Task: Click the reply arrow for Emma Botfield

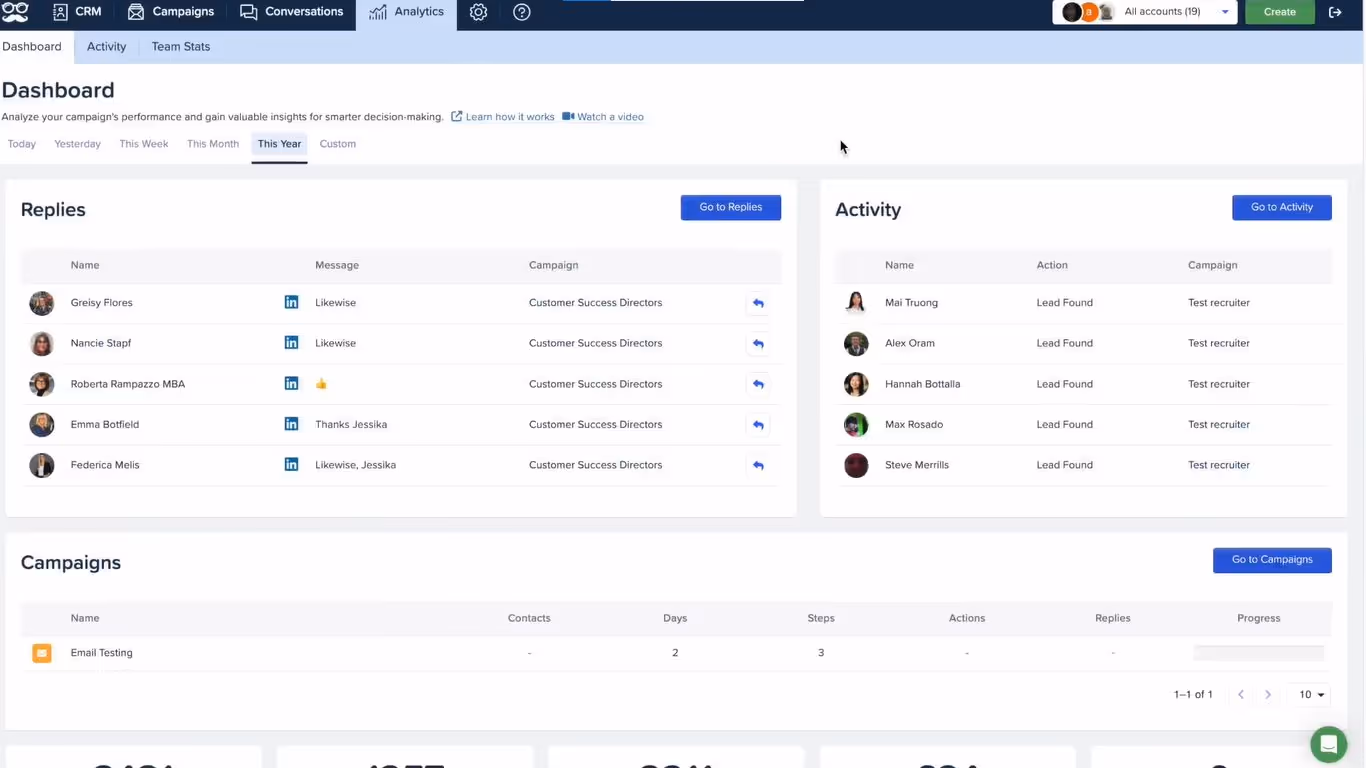Action: (x=758, y=424)
